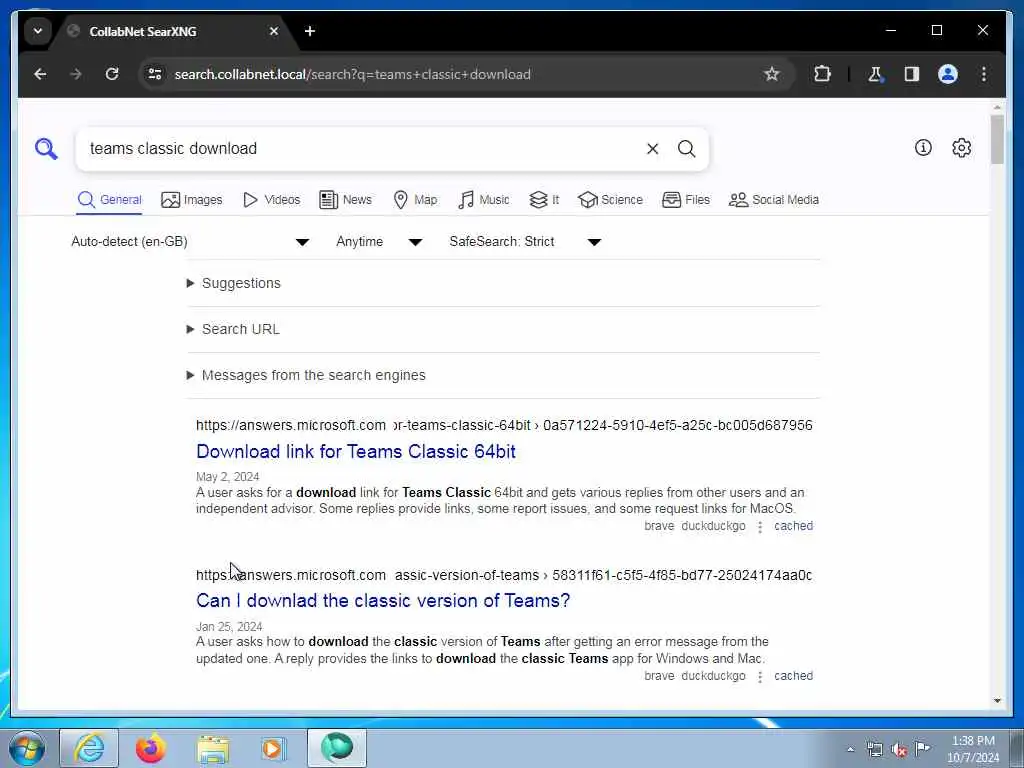Close the CollabNet SearXNG tab
The image size is (1024, 768).
(x=274, y=31)
